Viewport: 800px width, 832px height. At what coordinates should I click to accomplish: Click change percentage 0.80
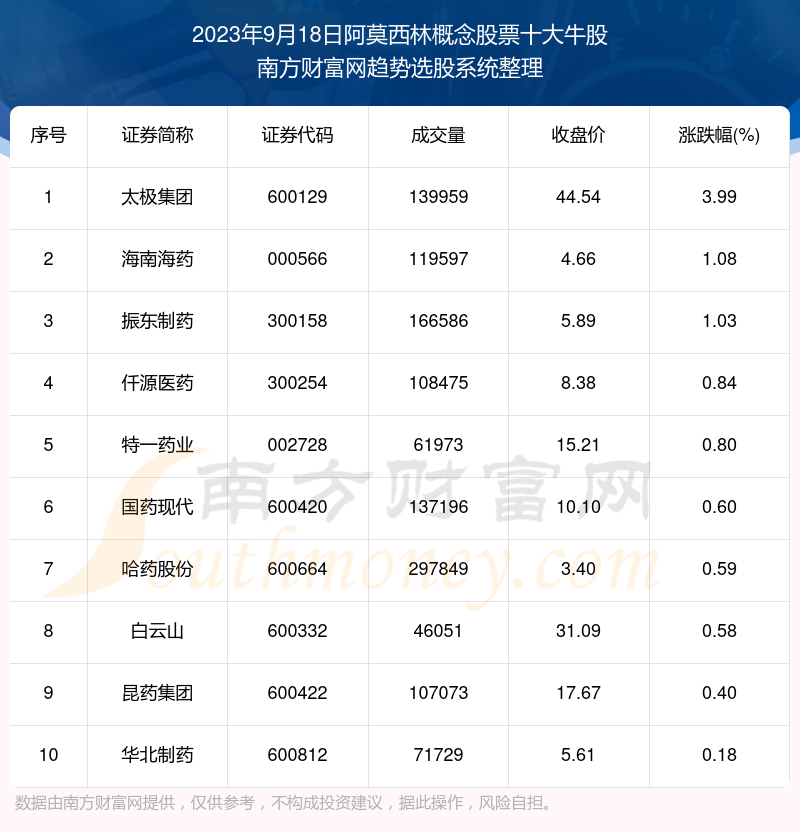(719, 445)
